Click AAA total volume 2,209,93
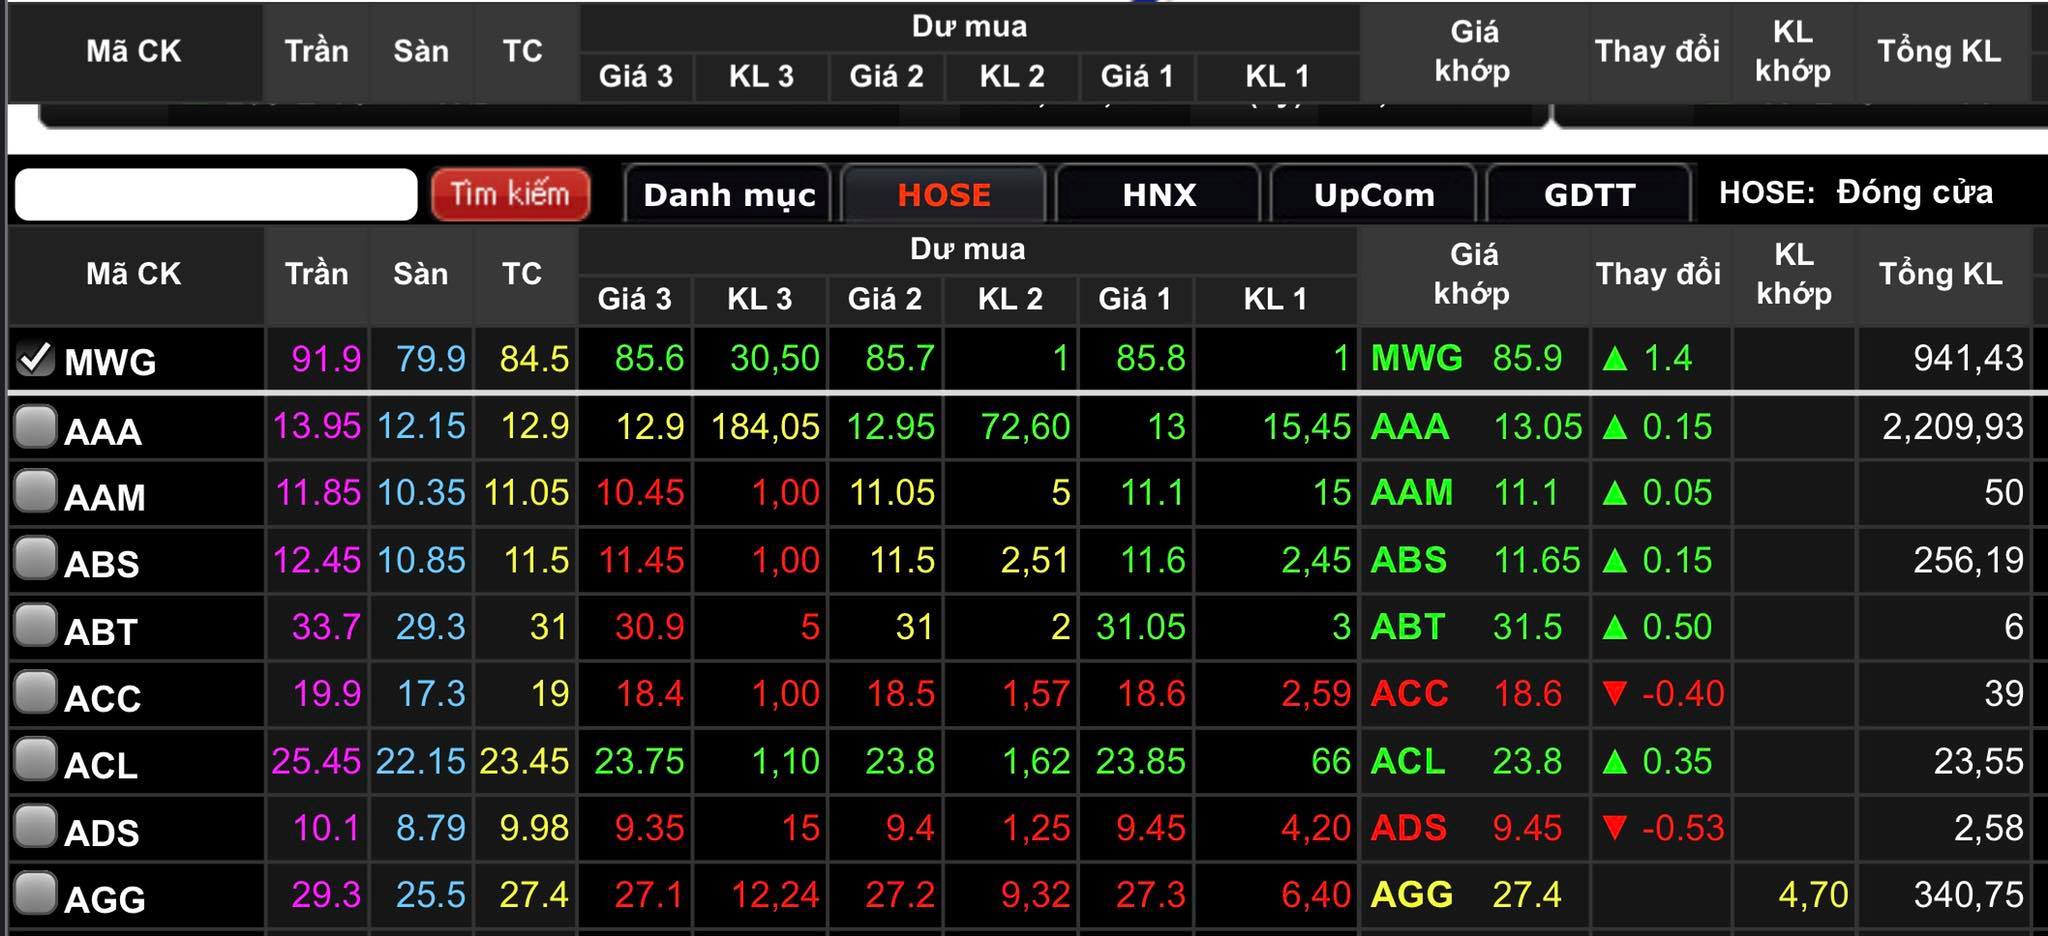 coord(1953,427)
